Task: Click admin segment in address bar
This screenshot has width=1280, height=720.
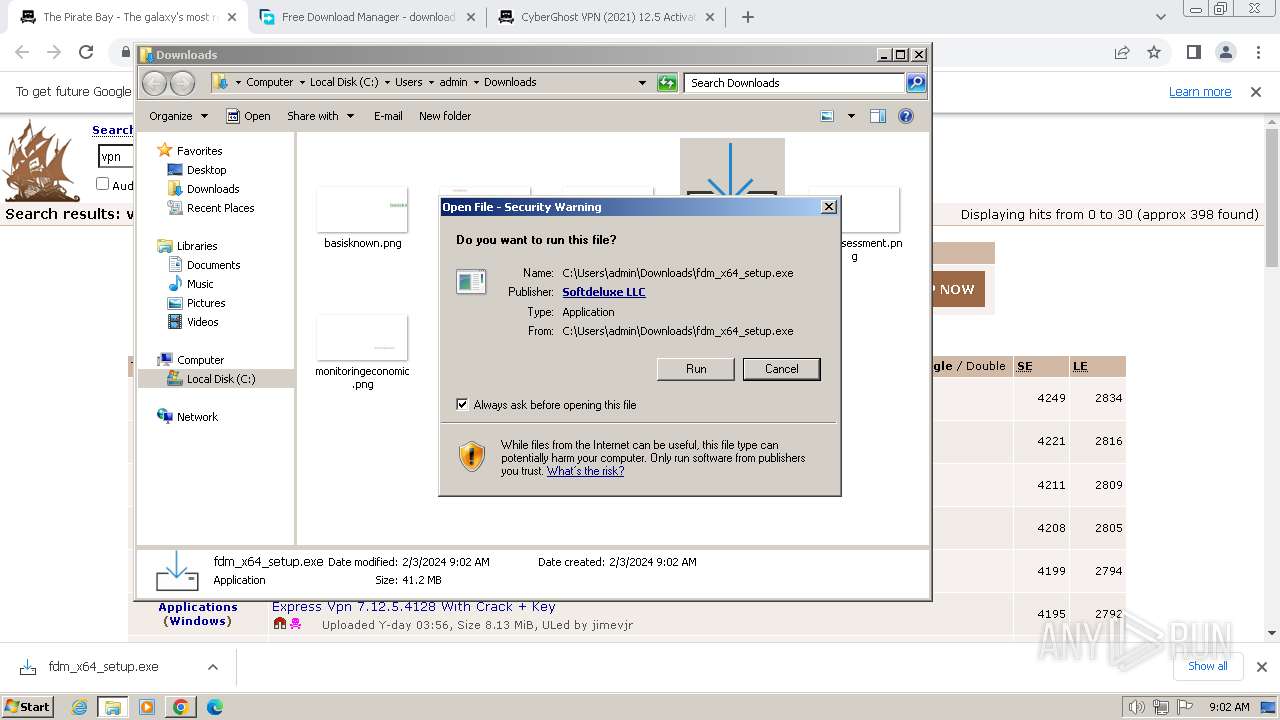Action: (453, 83)
